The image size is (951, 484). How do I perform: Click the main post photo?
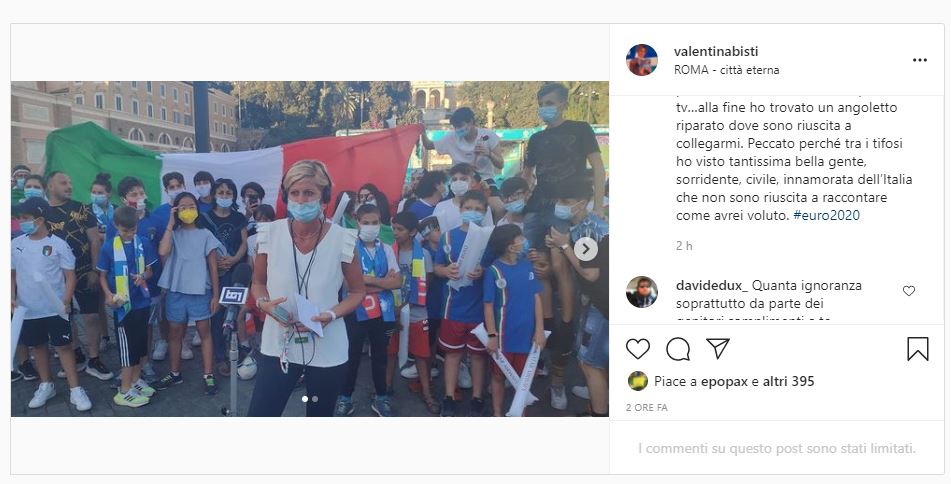[x=309, y=249]
